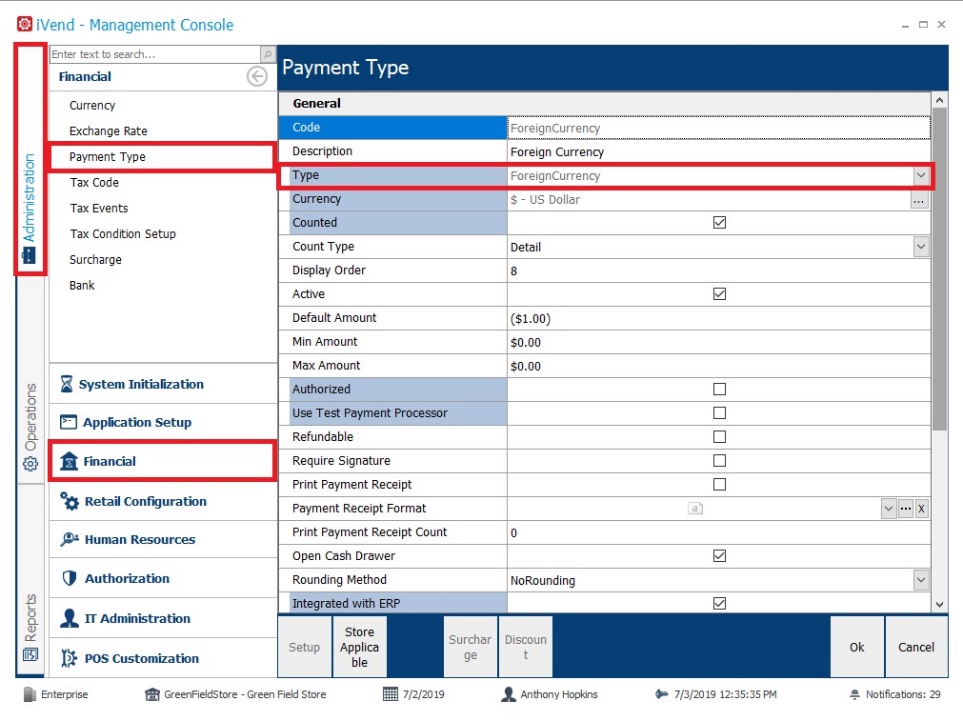Select Exchange Rate in the Financial menu
This screenshot has height=721, width=963.
coord(108,131)
